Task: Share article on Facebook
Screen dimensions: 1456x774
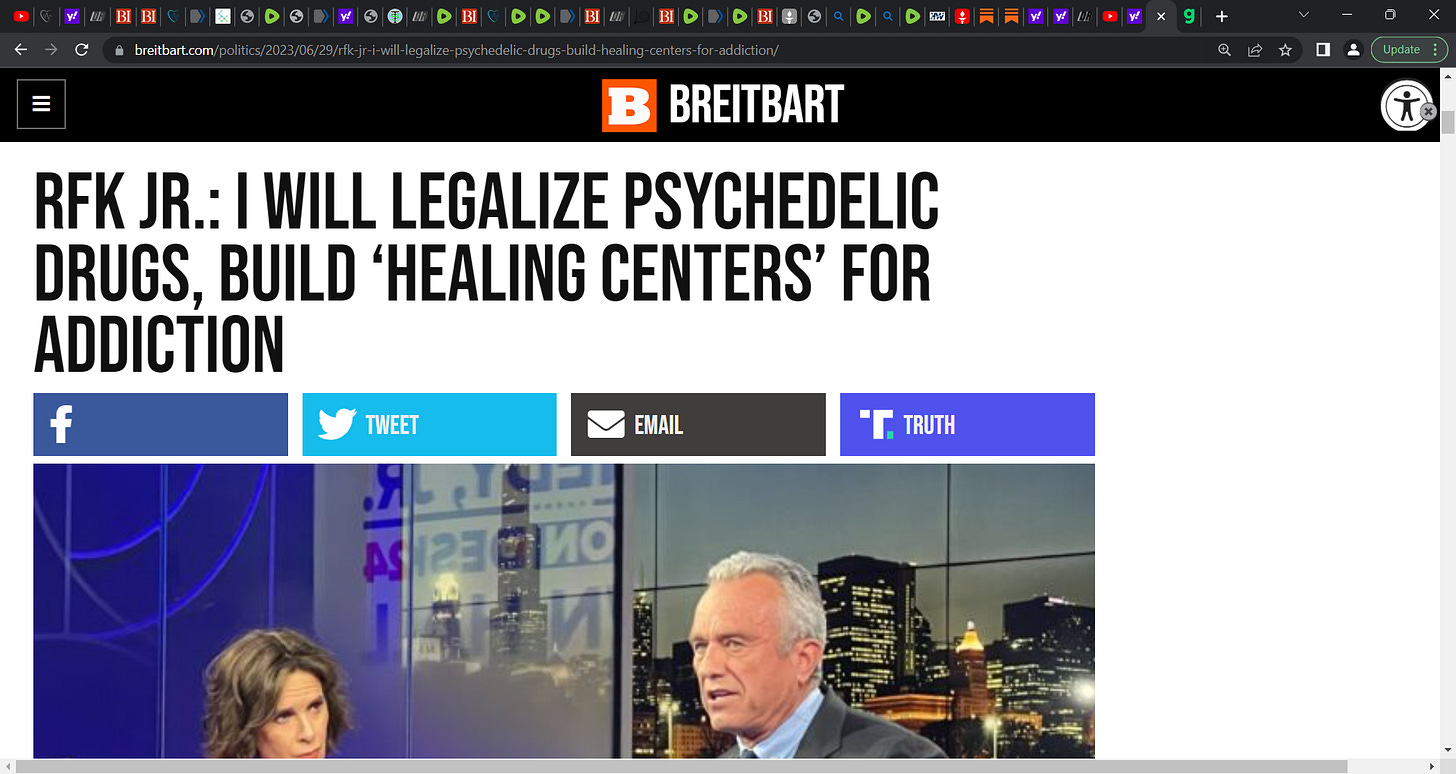Action: tap(160, 424)
